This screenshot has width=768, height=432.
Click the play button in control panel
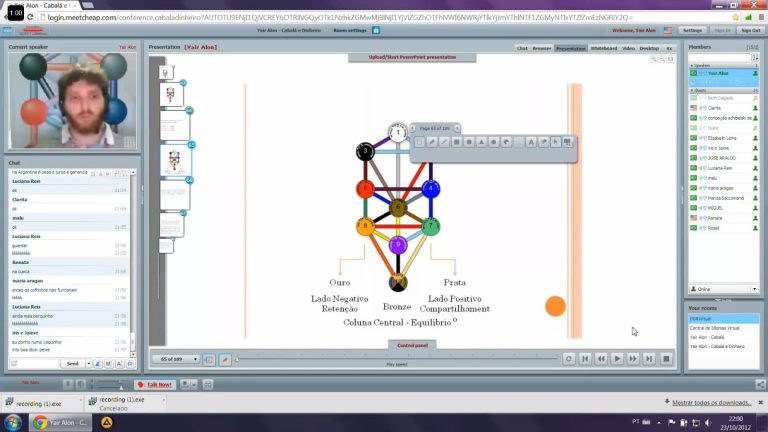coord(617,359)
